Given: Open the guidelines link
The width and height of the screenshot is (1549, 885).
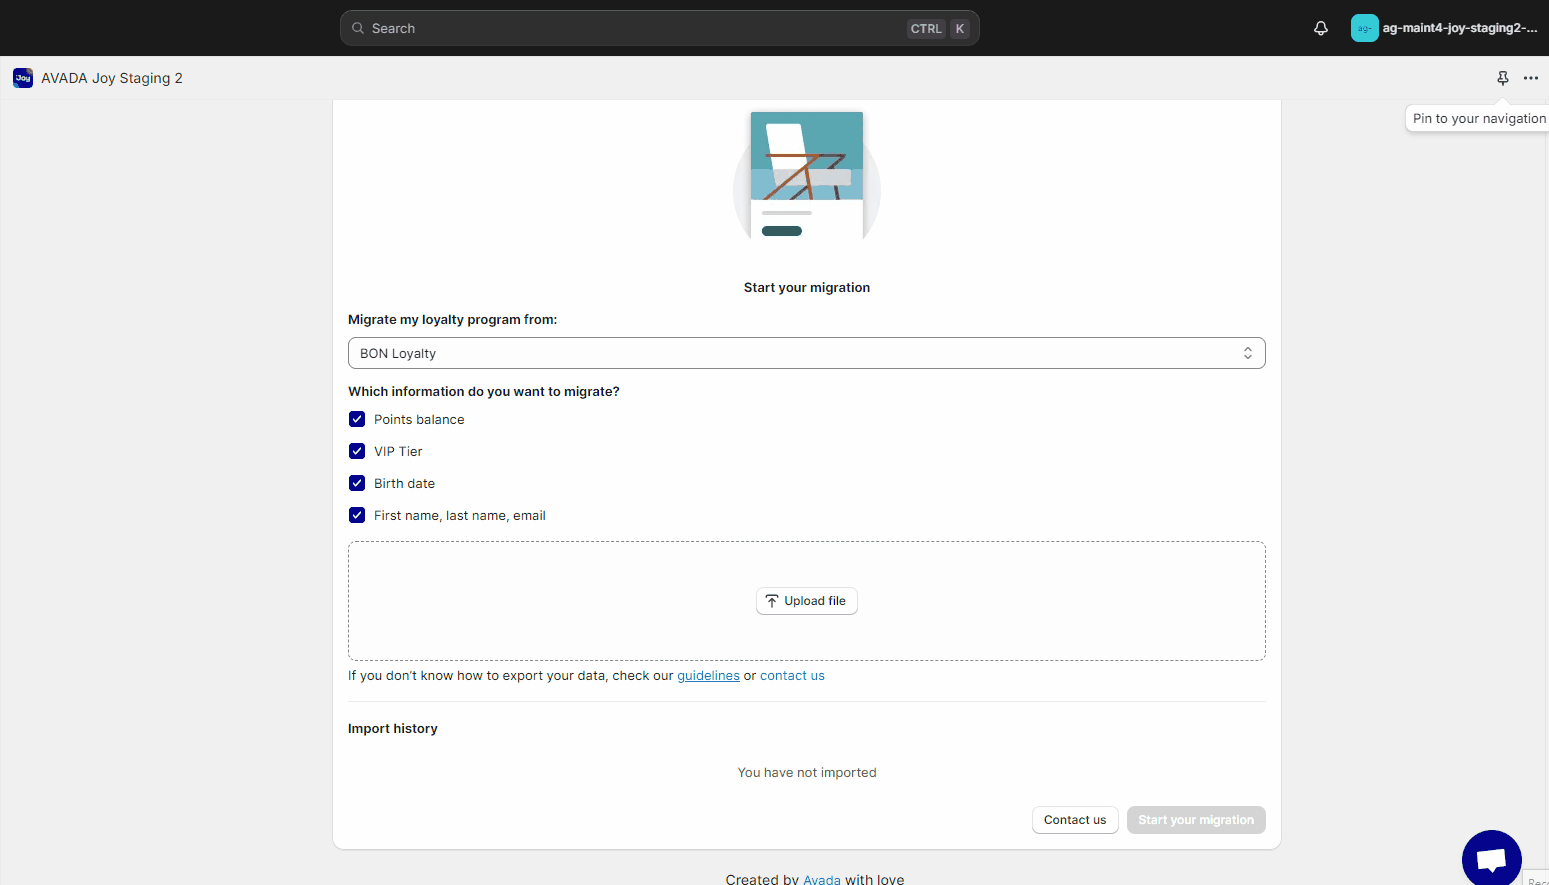Looking at the screenshot, I should pos(708,676).
